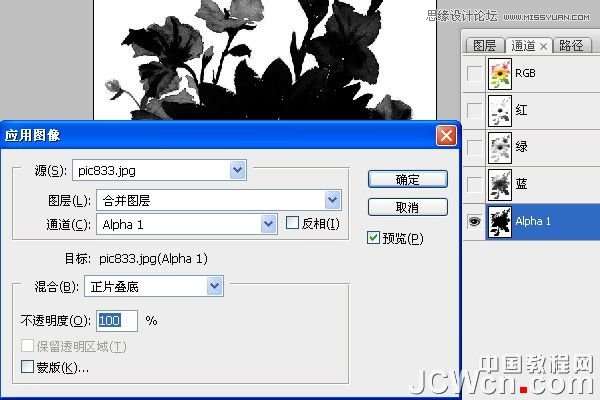Image resolution: width=600 pixels, height=400 pixels.
Task: Click the RGB channel thumbnail
Action: 500,74
